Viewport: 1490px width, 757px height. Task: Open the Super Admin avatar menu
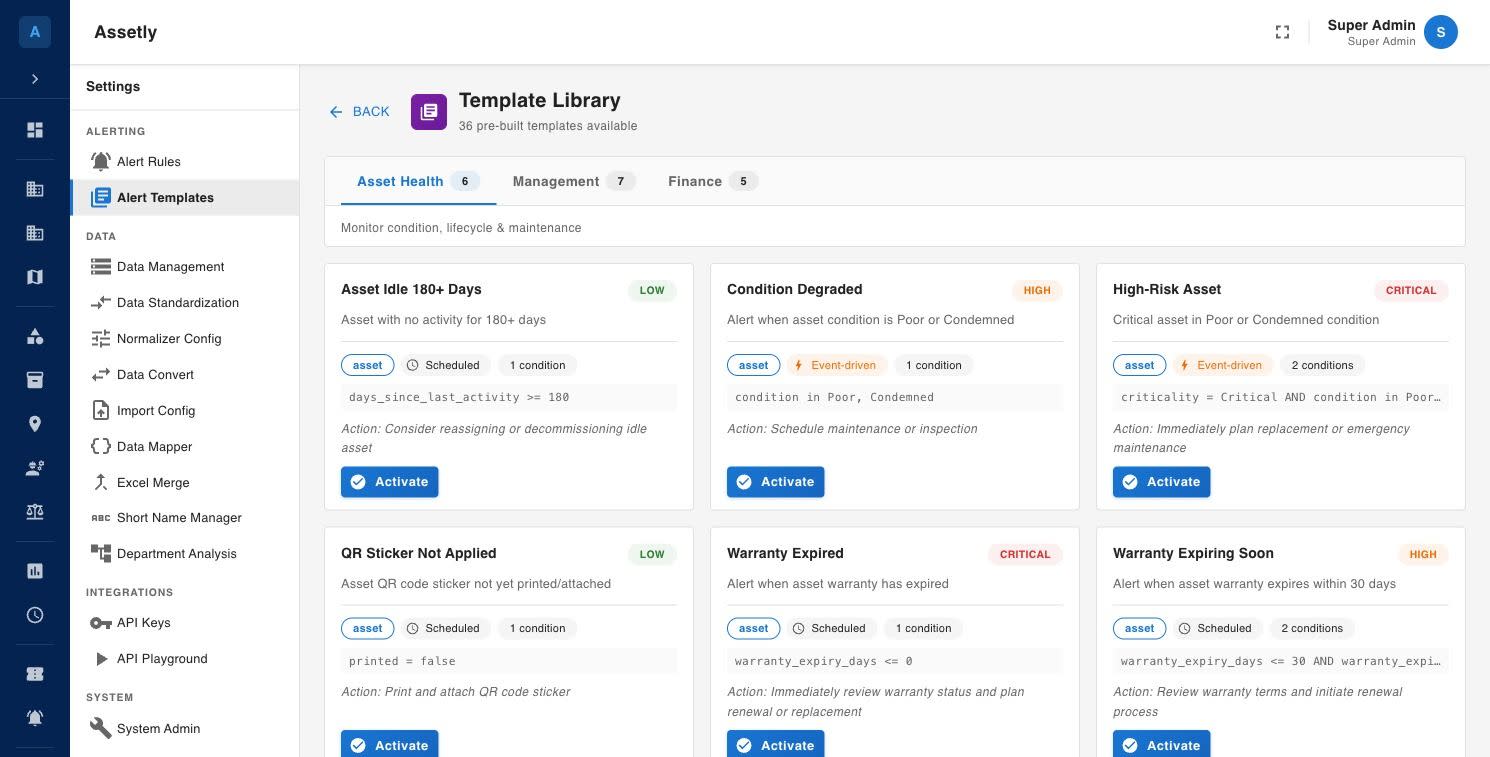[1441, 32]
